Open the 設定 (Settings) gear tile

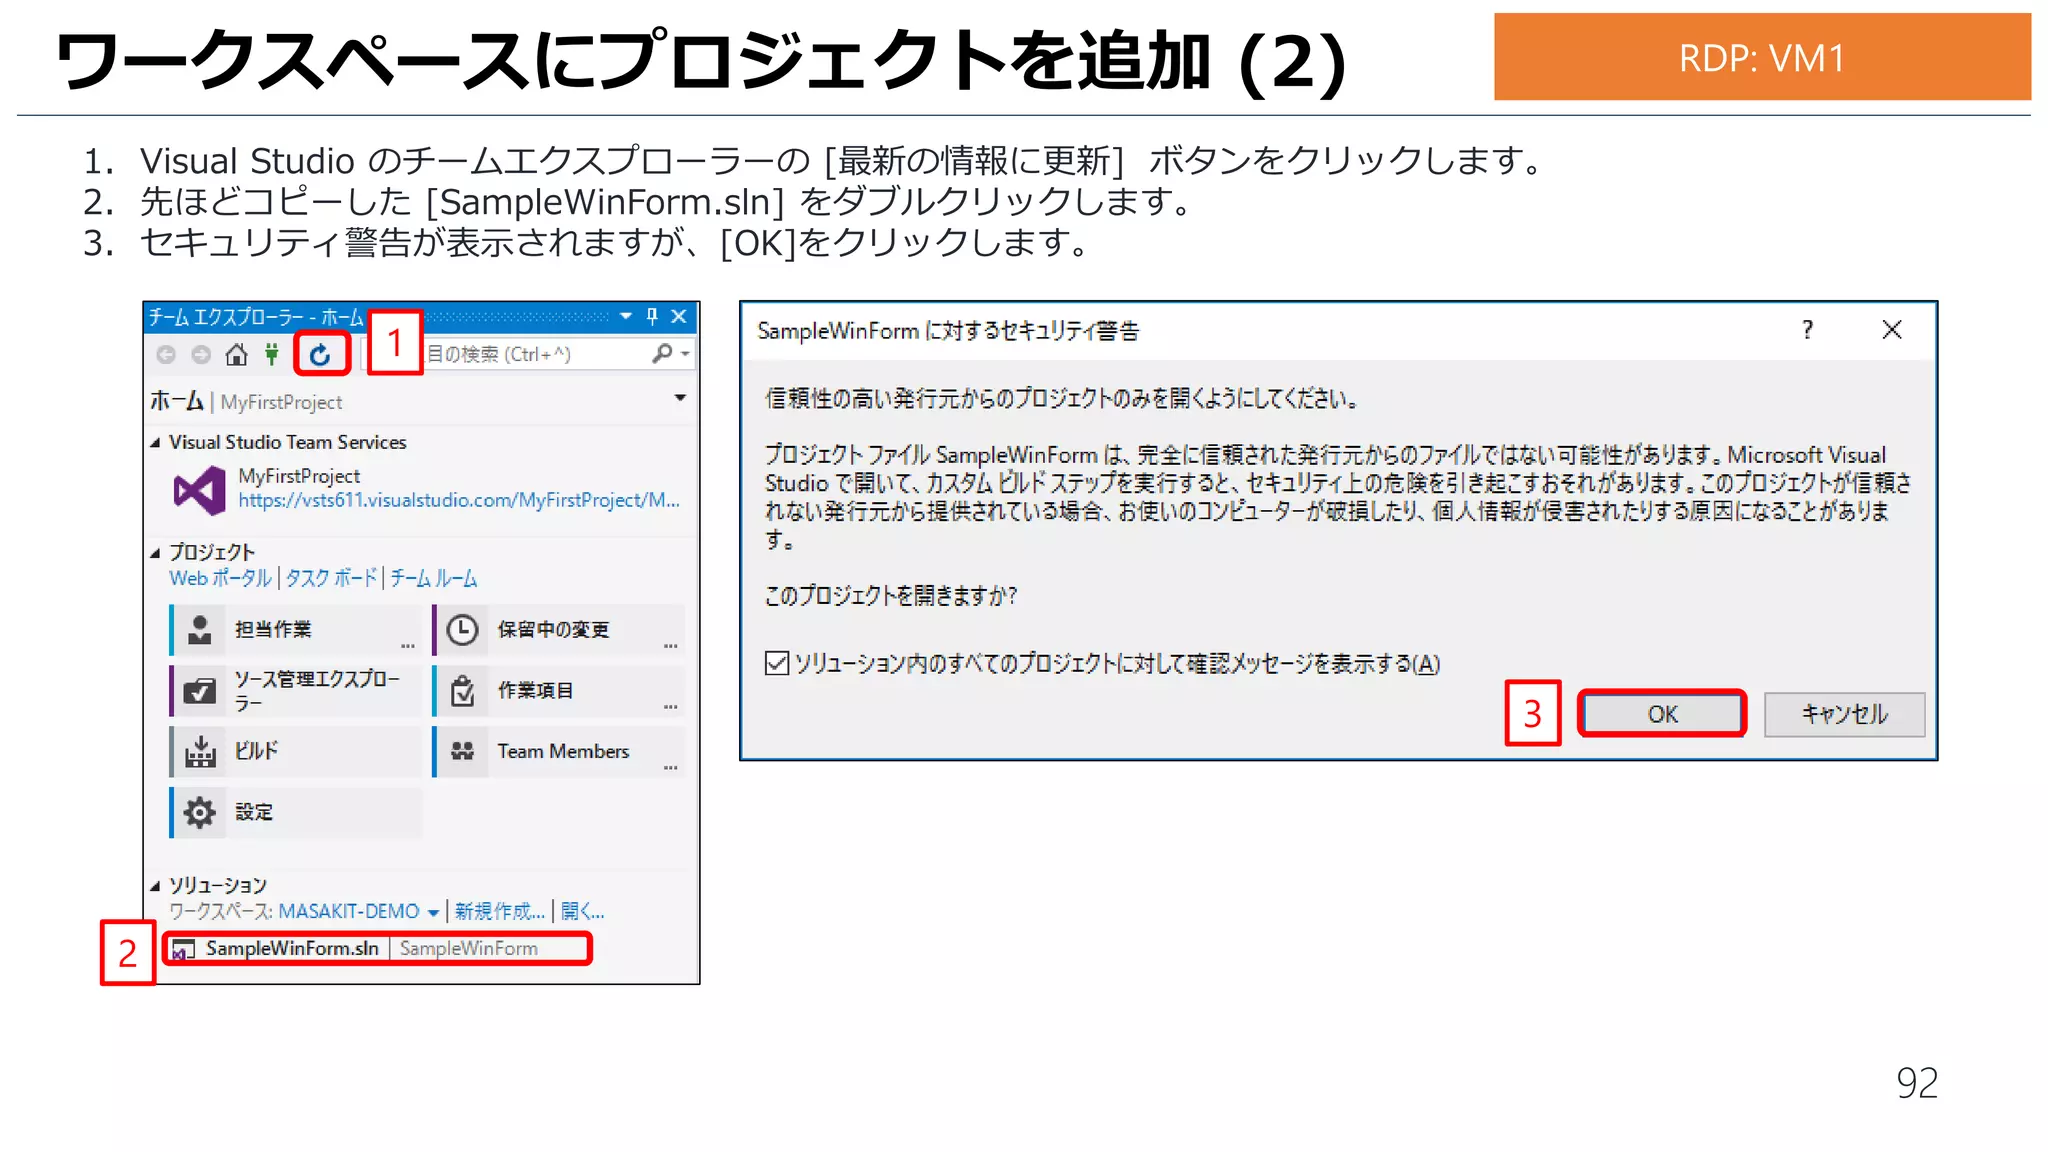click(294, 812)
